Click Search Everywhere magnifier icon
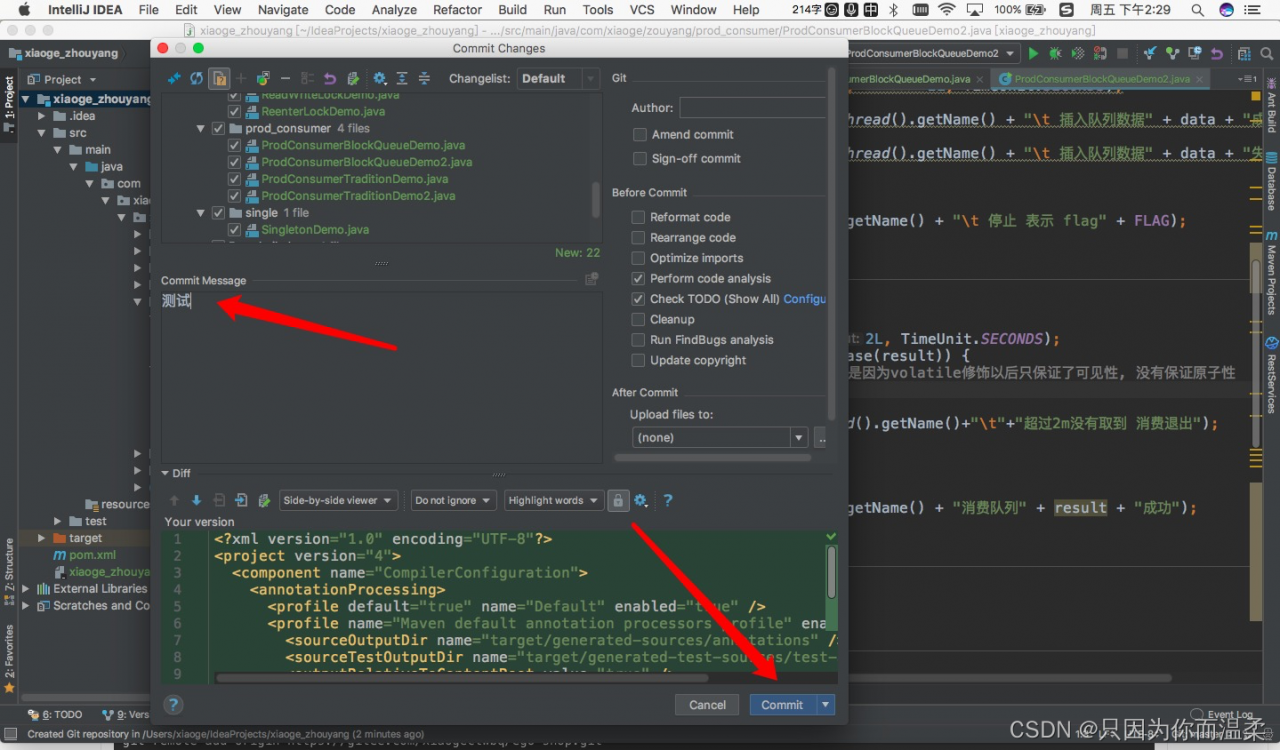The image size is (1280, 750). coord(1267,53)
